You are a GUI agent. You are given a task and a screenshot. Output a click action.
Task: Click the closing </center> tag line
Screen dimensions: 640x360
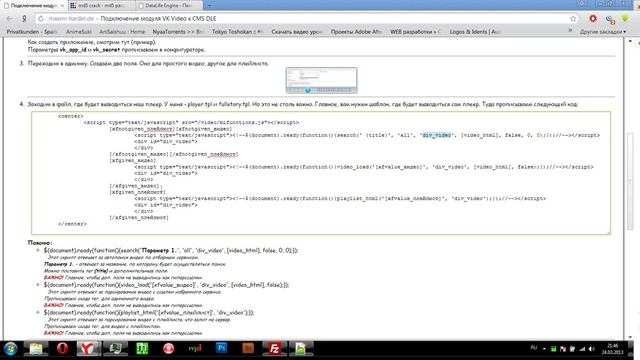tap(72, 224)
